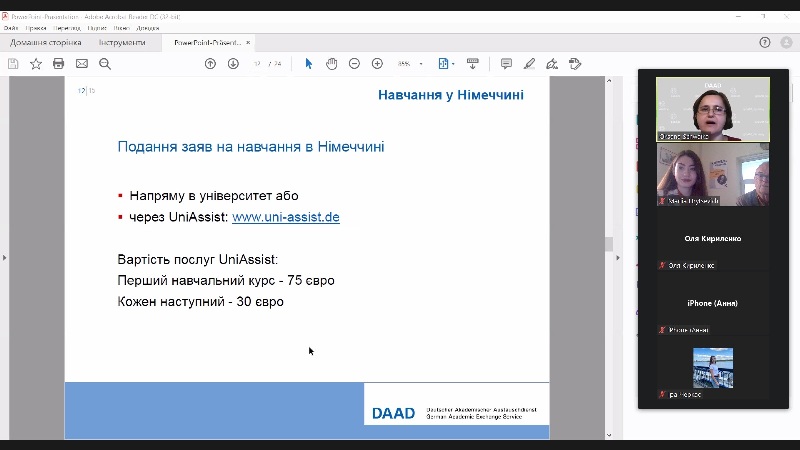Viewport: 800px width, 450px height.
Task: Click muted mic icon on Mariia's video
Action: pos(662,201)
